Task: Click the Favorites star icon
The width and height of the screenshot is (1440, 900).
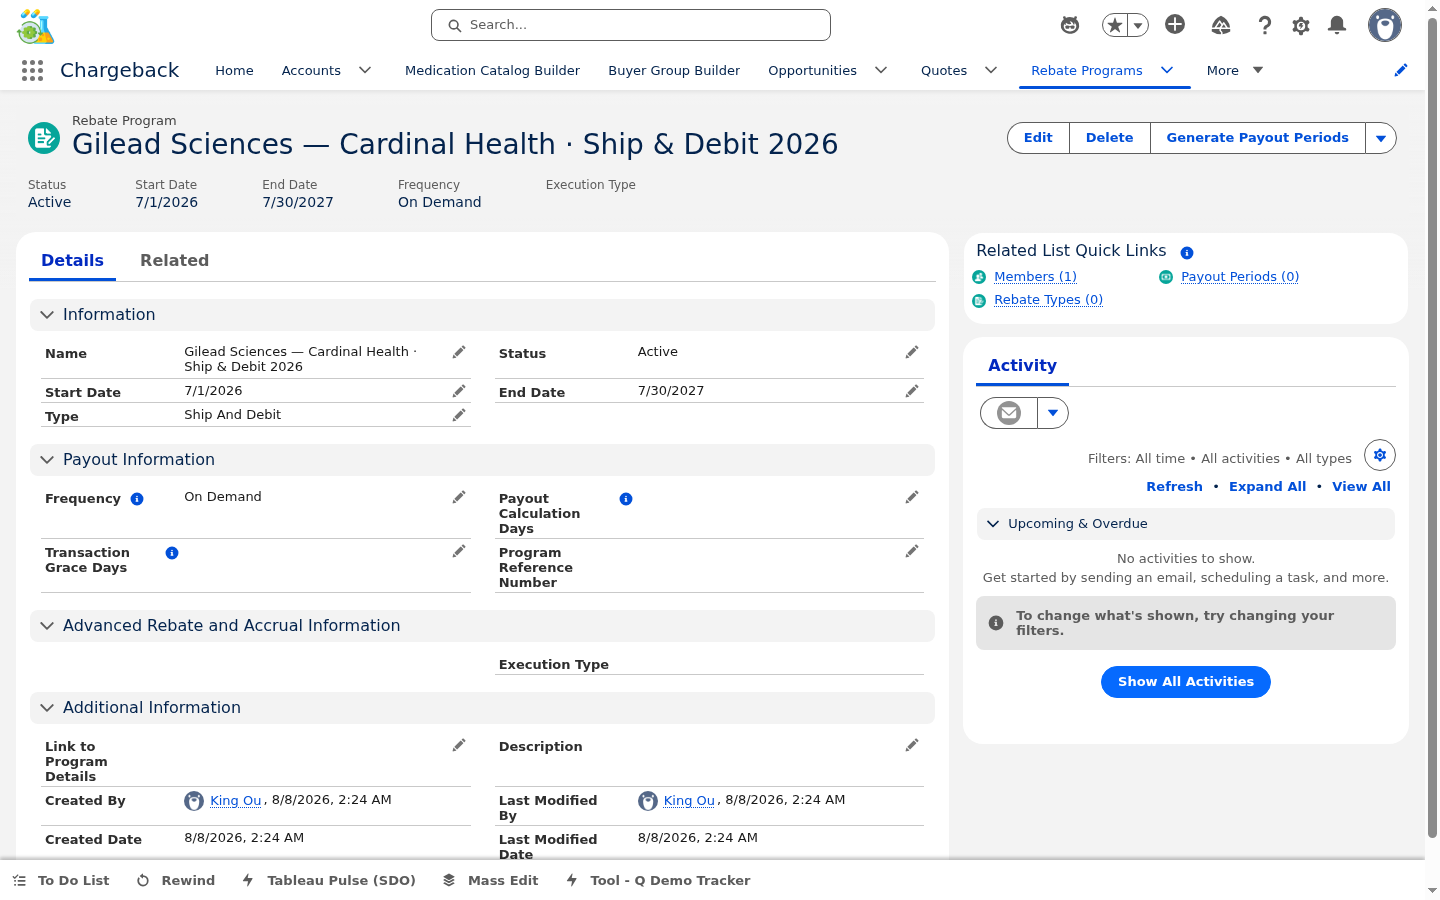Action: point(1114,25)
